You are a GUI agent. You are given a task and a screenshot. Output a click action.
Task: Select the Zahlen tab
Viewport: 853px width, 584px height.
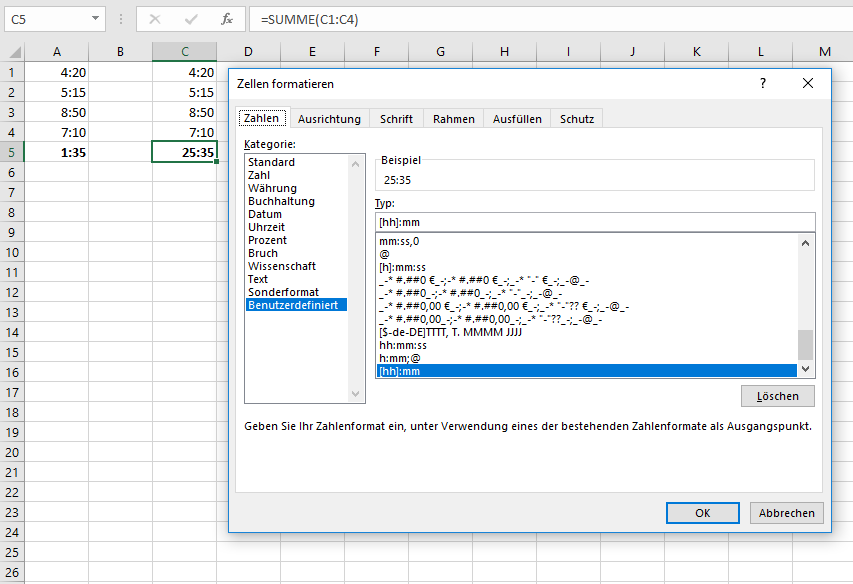(x=262, y=118)
